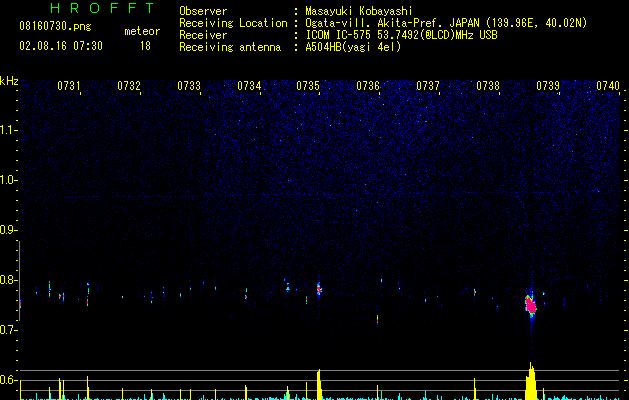
Task: Click the 0.9 kHz axis label
Action: (x=7, y=230)
